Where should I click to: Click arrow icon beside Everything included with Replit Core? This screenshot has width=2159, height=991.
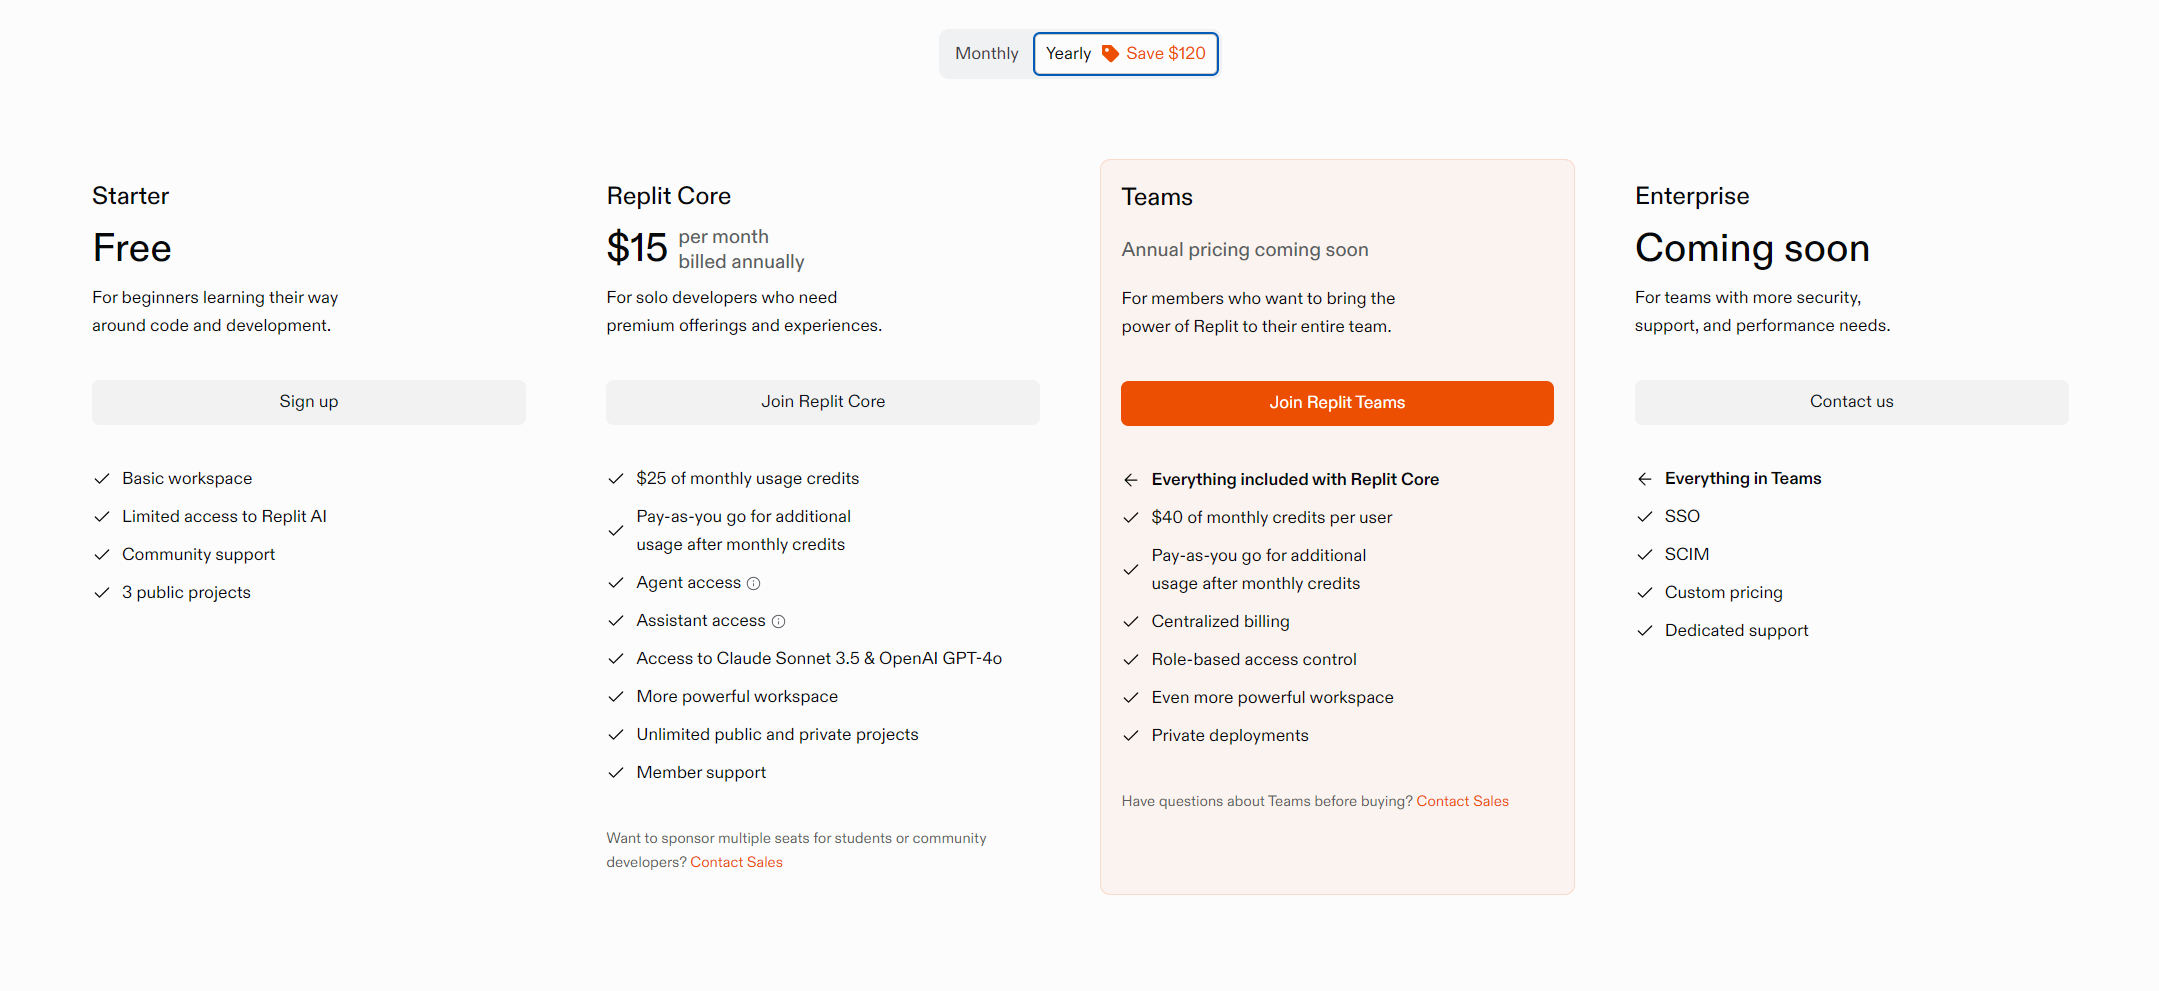pyautogui.click(x=1131, y=480)
